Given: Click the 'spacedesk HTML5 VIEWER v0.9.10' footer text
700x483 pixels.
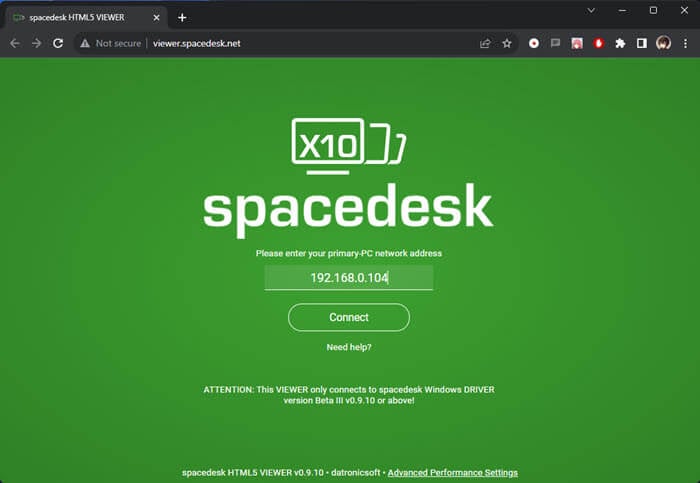Looking at the screenshot, I should [x=253, y=473].
